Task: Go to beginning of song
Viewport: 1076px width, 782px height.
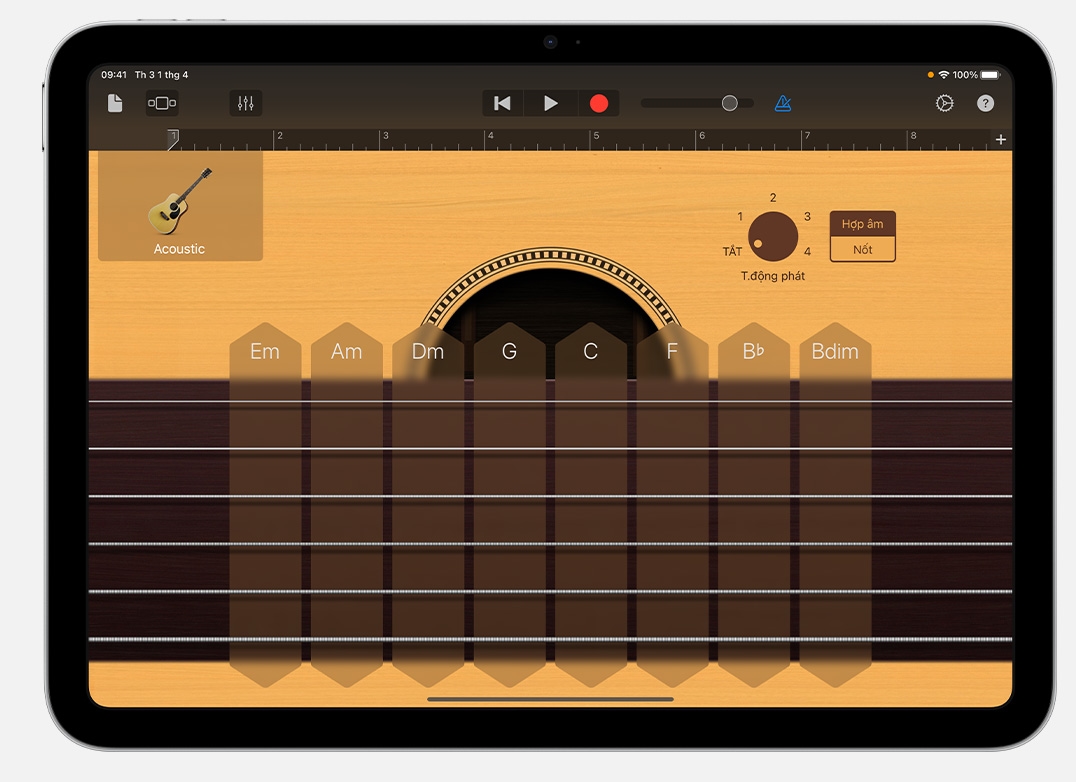Action: 503,103
